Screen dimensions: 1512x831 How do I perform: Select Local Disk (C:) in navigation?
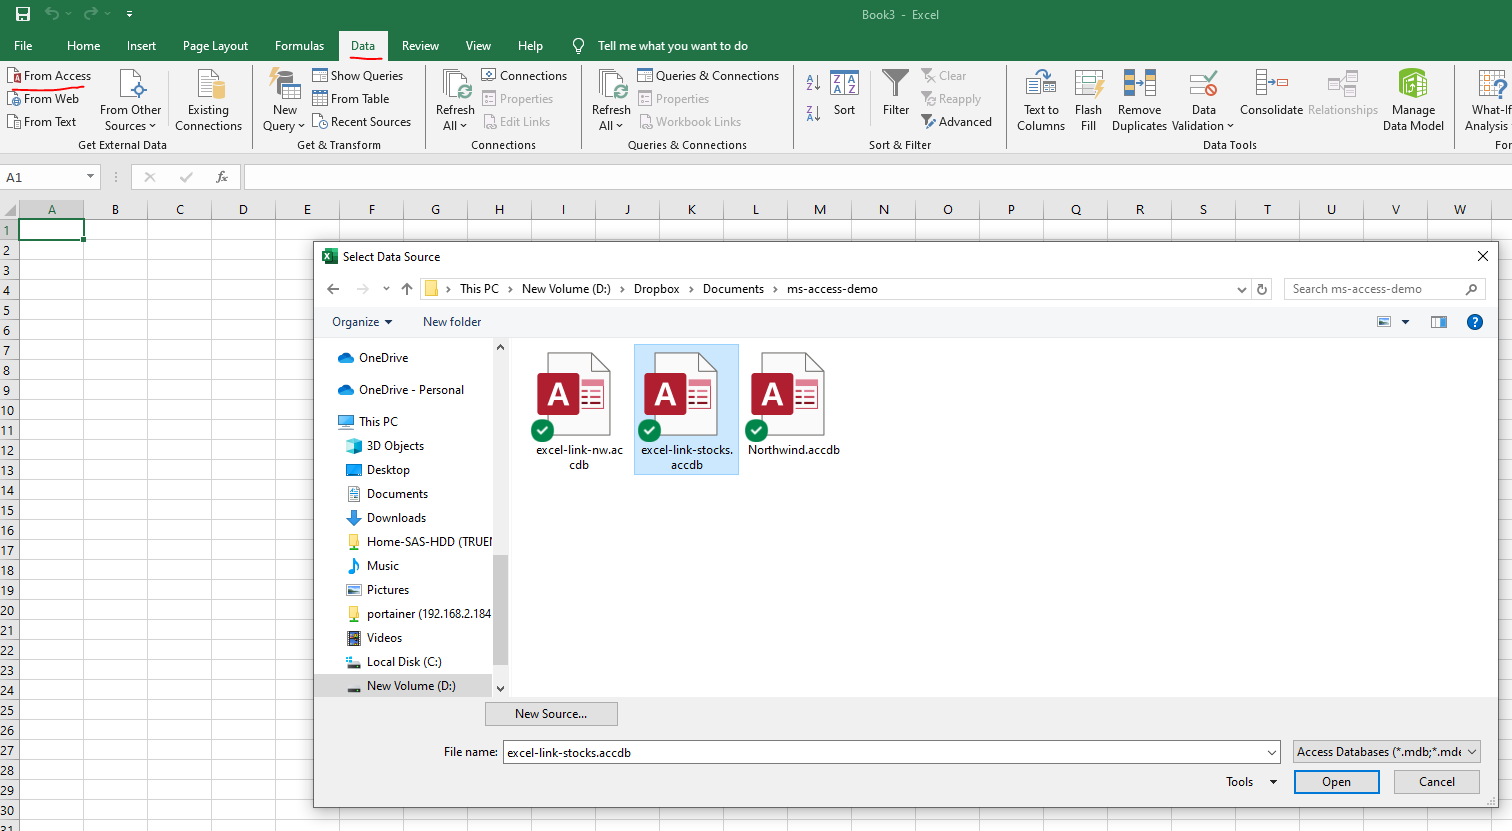click(x=404, y=662)
